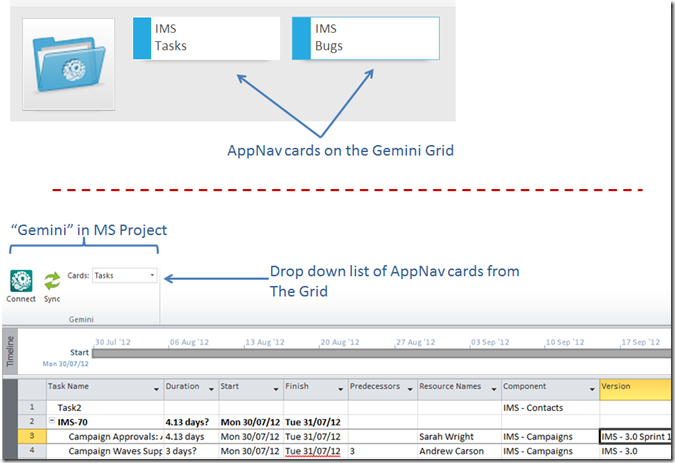Click the Campaign Waves Supp task cell
Image resolution: width=675 pixels, height=463 pixels.
(x=105, y=451)
